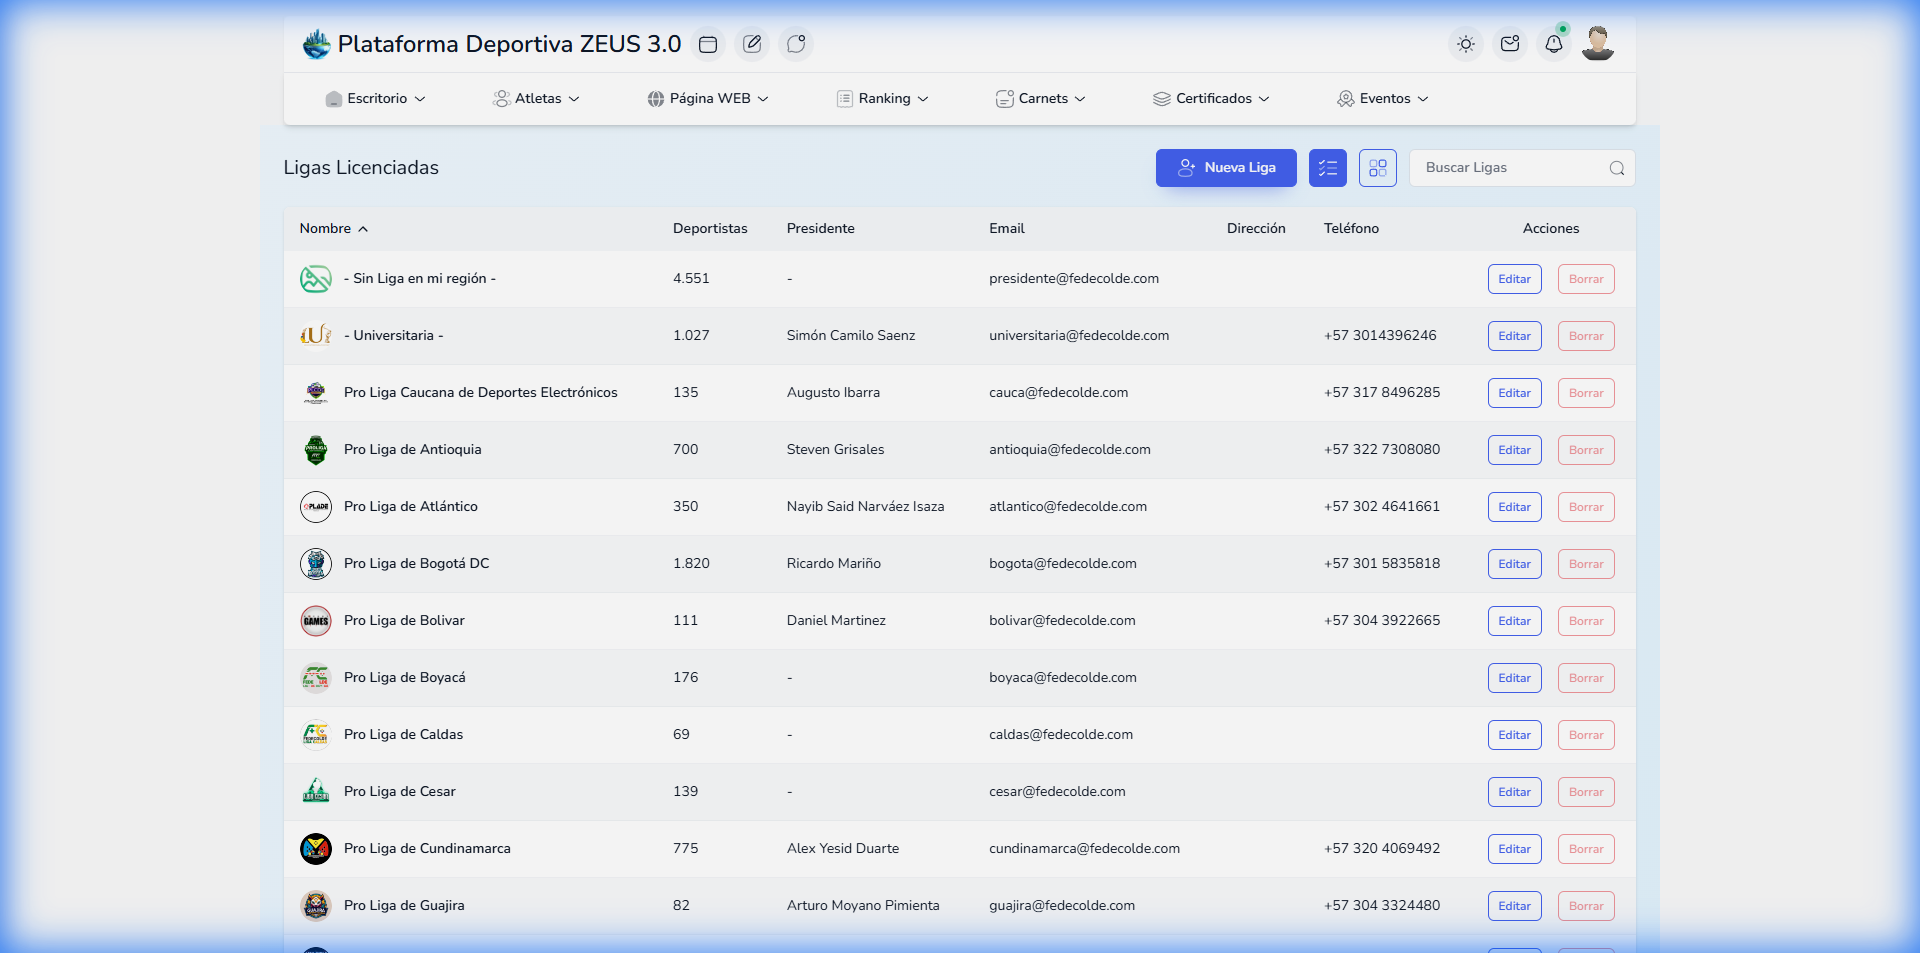Click the Nueva Liga button

pyautogui.click(x=1226, y=168)
